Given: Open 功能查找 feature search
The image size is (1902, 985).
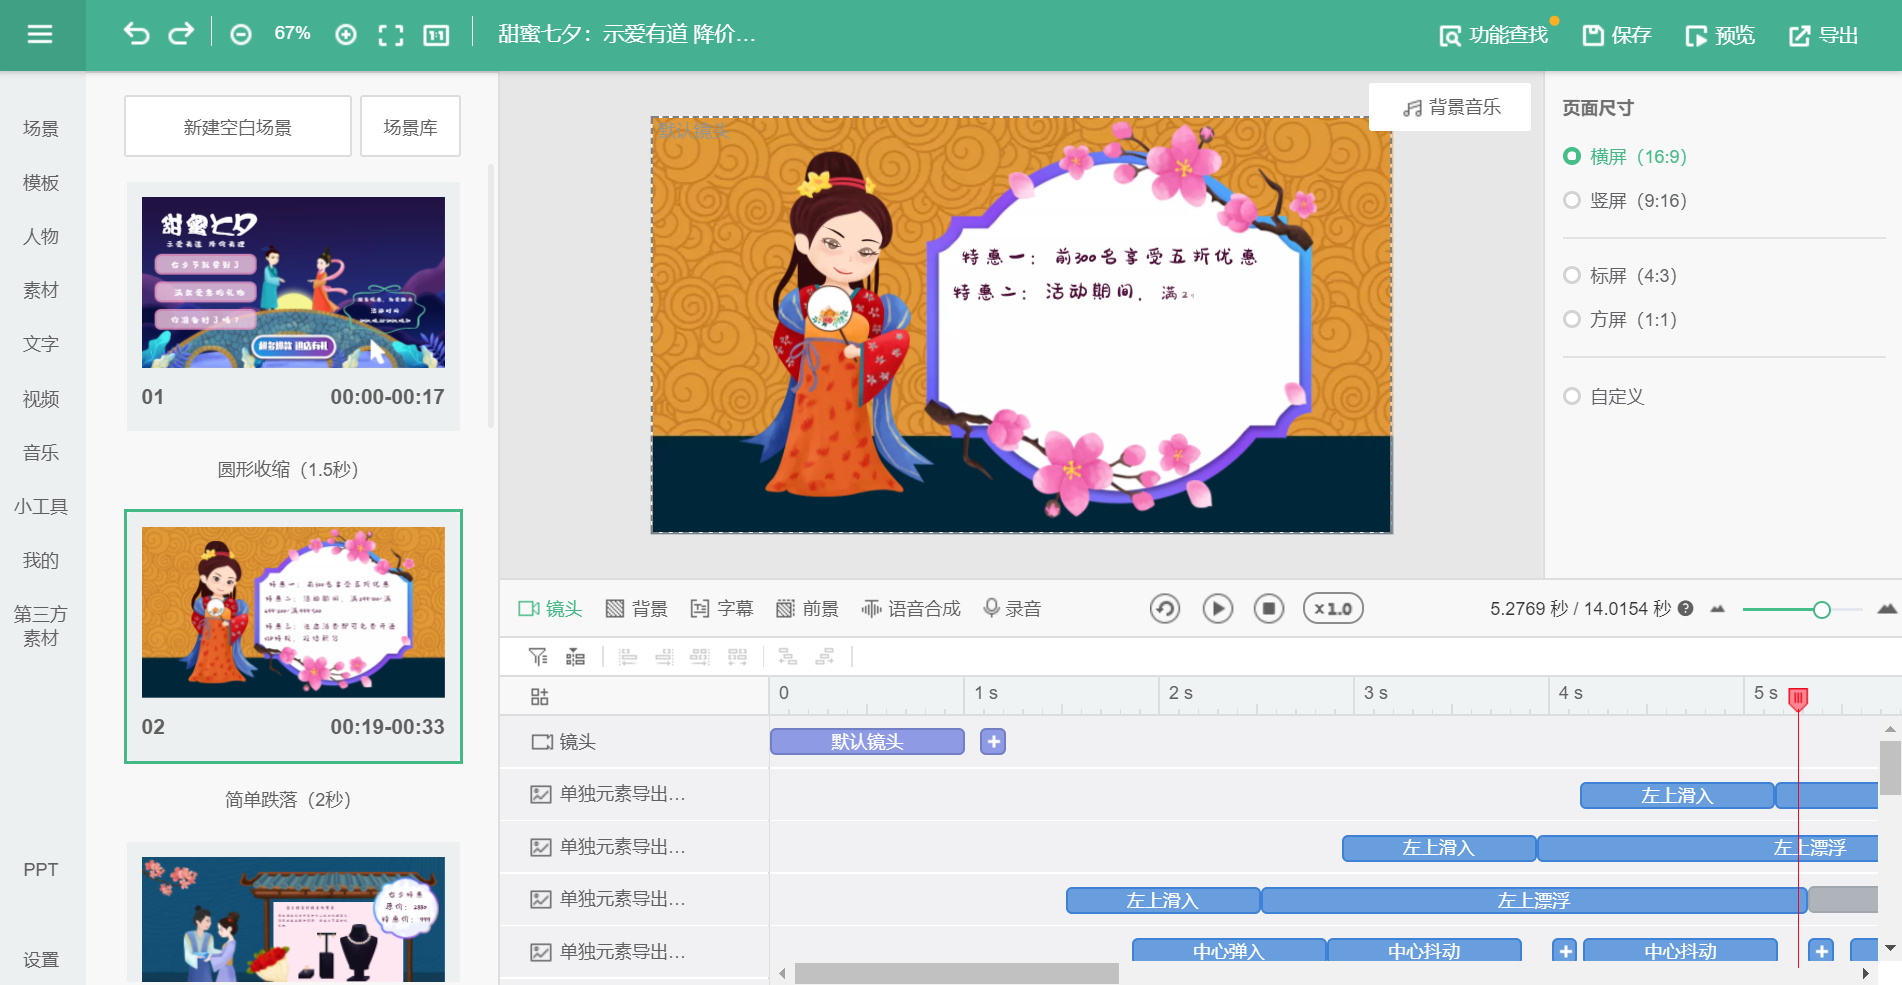Looking at the screenshot, I should click(1493, 35).
